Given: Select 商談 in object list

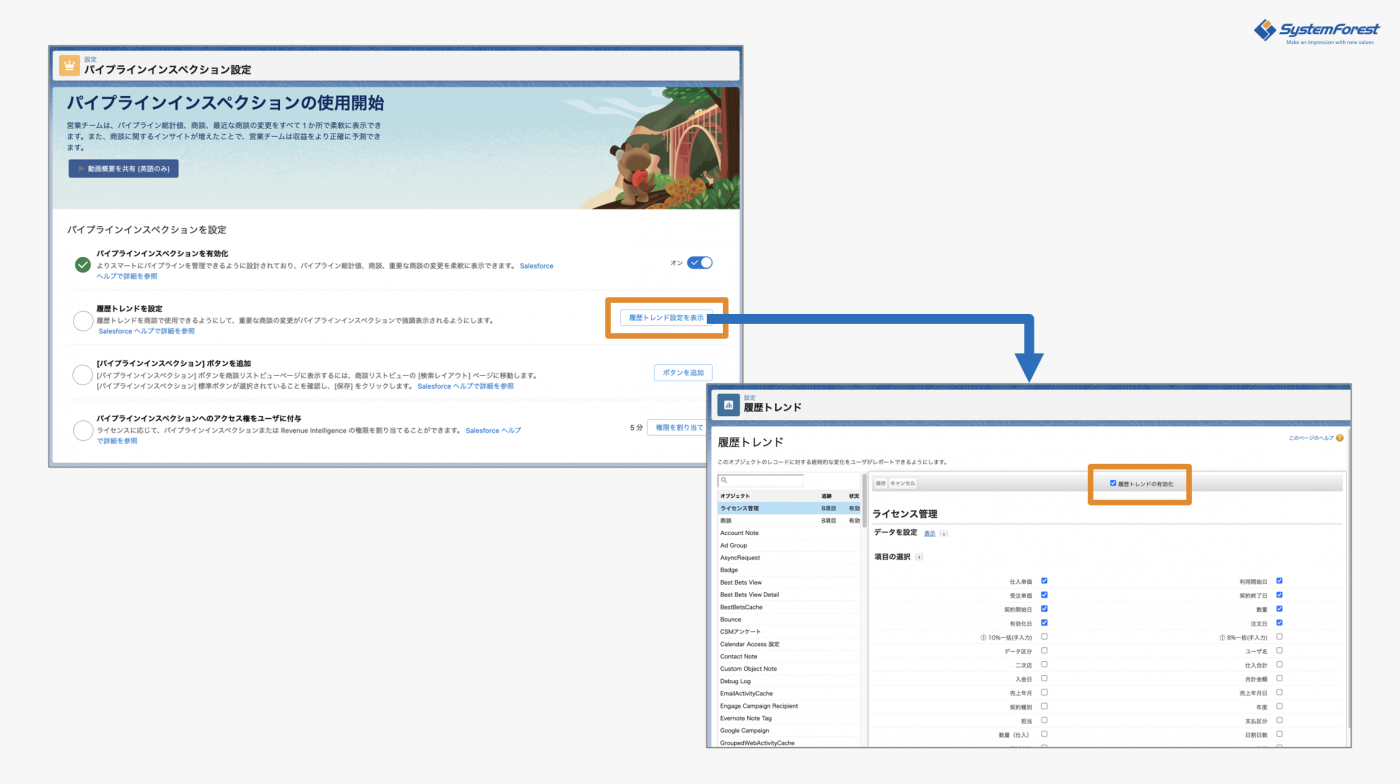Looking at the screenshot, I should pyautogui.click(x=789, y=521).
